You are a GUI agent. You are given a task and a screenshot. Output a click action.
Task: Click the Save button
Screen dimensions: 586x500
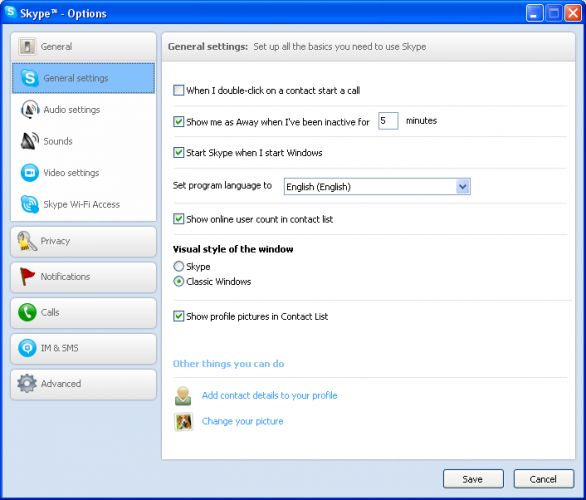coord(473,479)
